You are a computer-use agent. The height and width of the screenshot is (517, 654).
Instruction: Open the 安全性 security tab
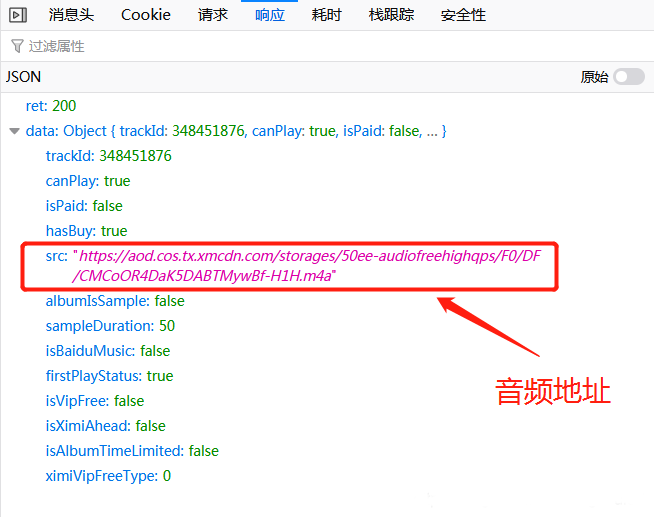[463, 14]
